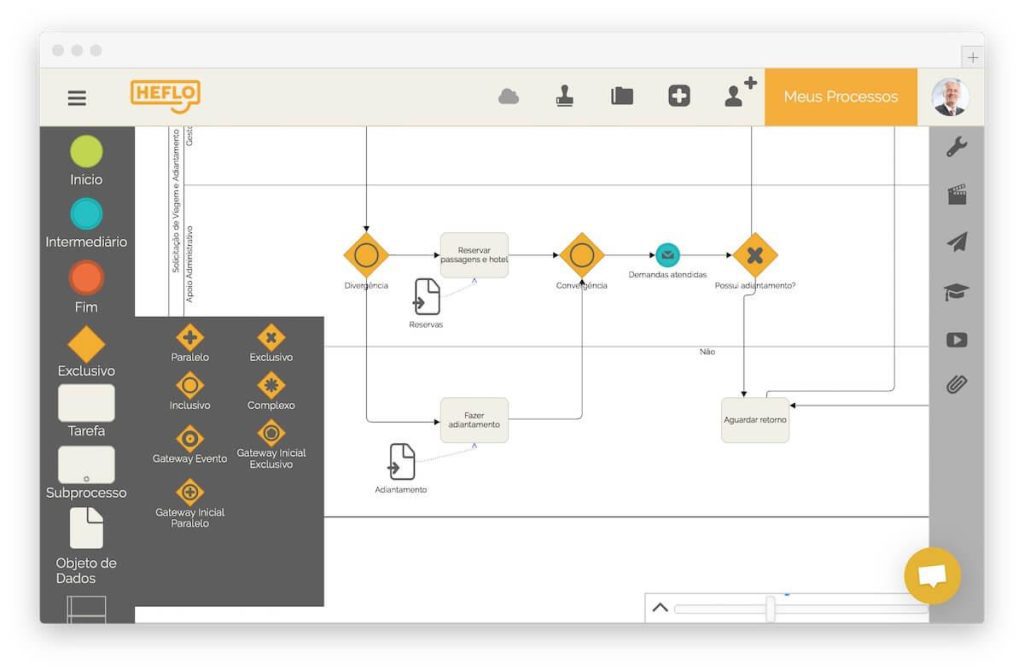Open the chat support bubble

932,576
